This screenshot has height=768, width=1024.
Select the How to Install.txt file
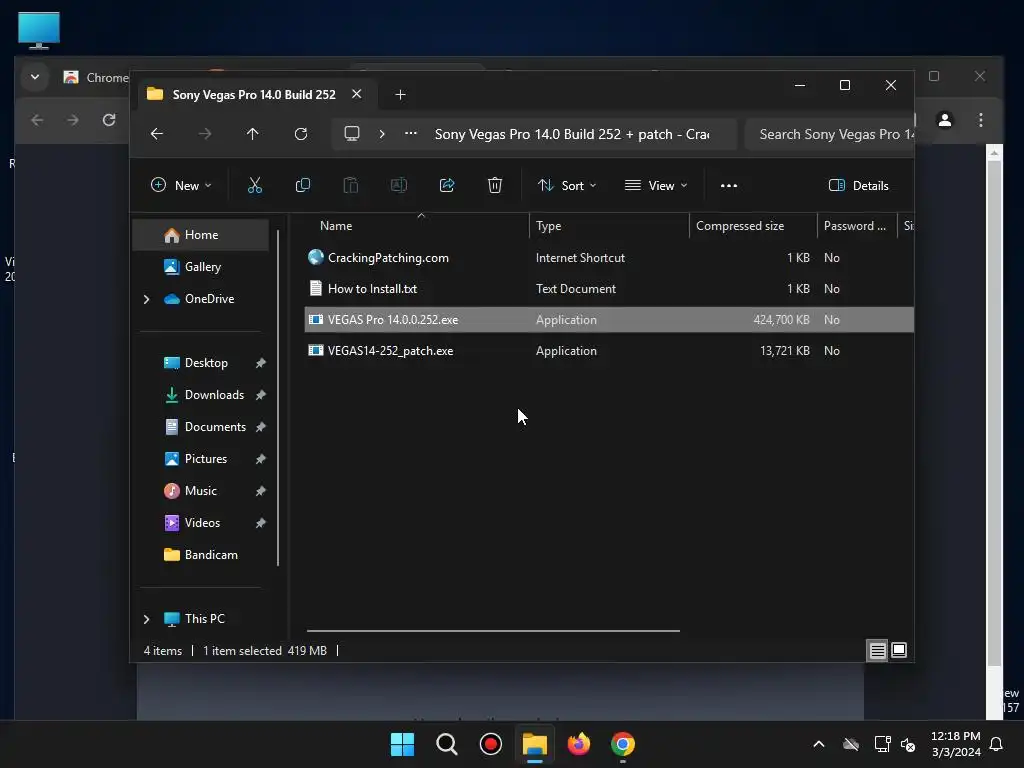pos(609,289)
